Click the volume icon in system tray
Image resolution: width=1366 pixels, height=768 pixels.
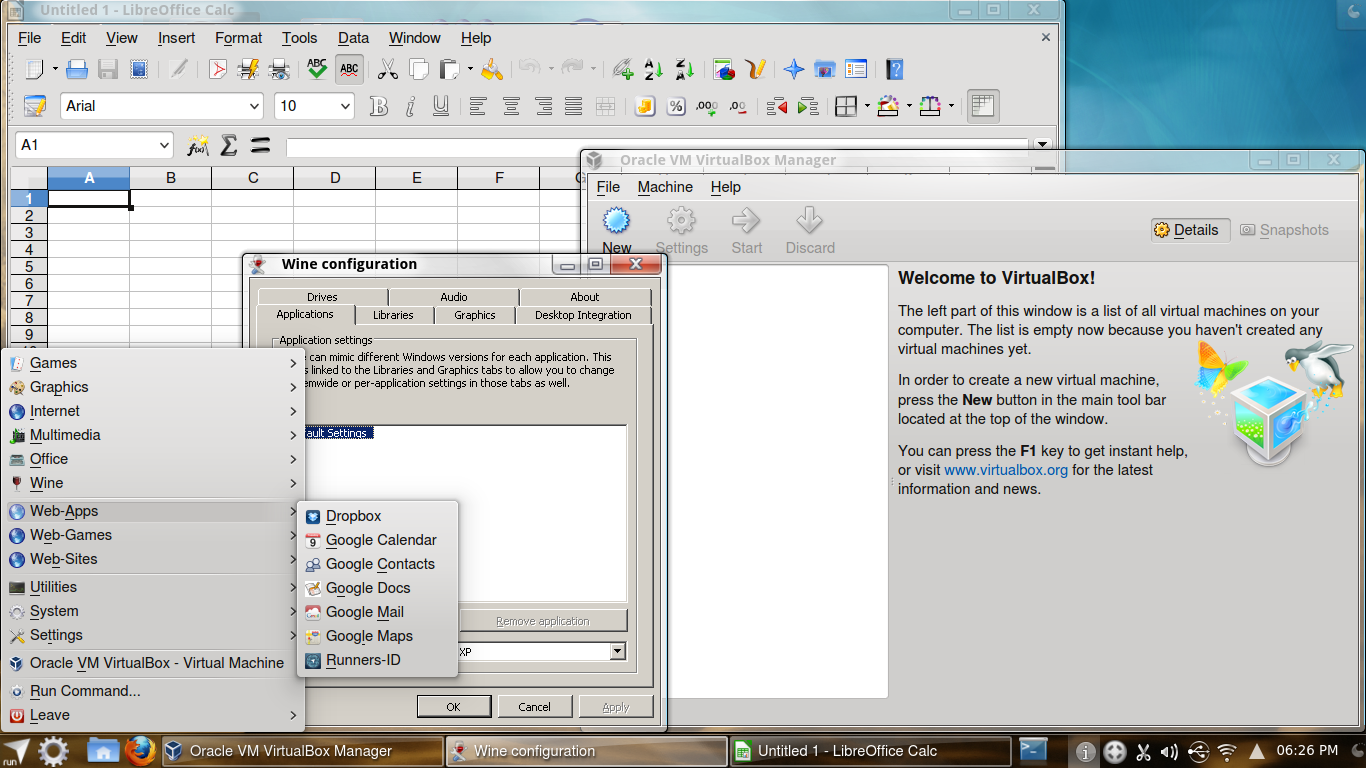[1170, 751]
